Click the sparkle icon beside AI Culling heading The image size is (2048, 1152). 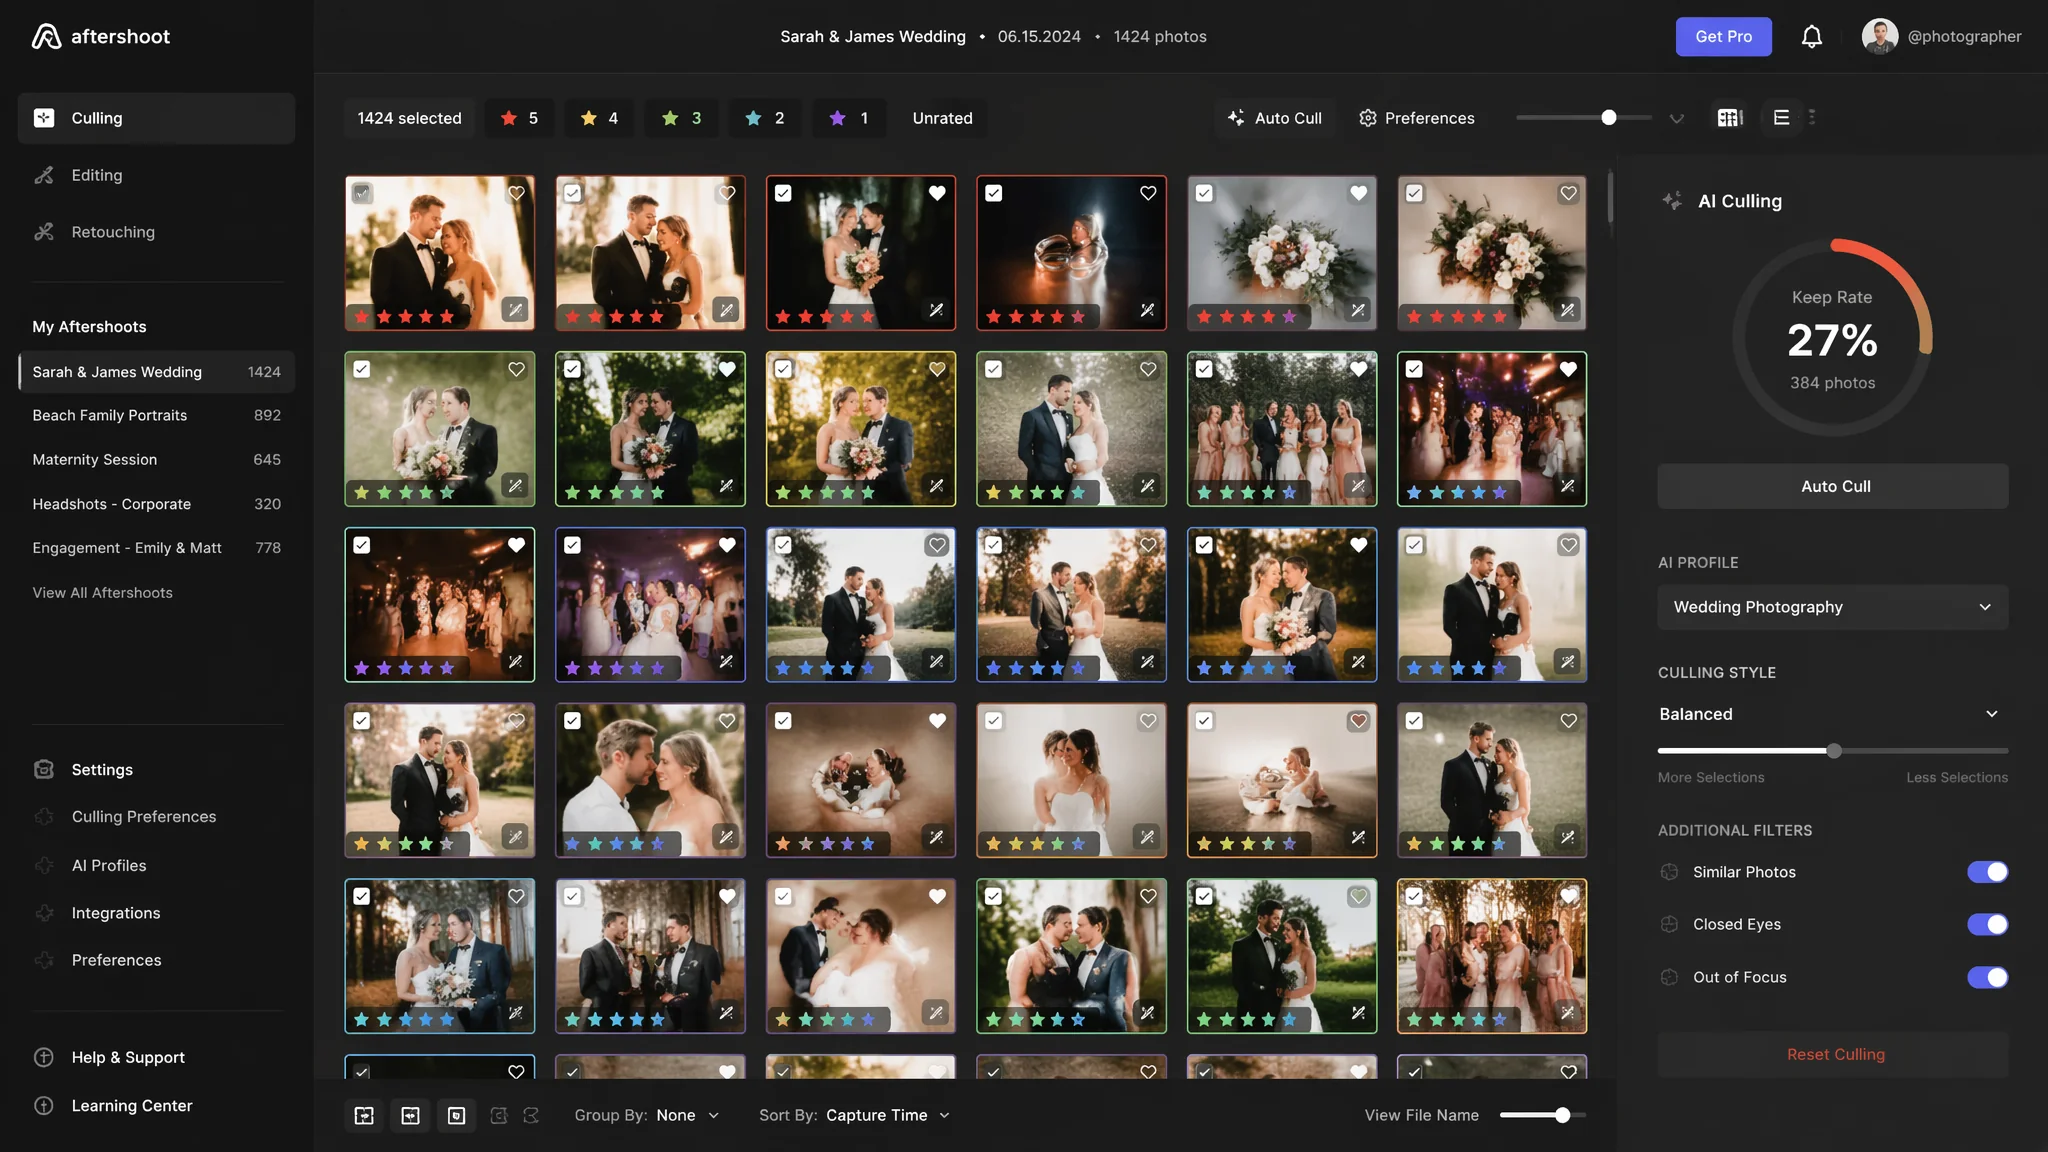point(1672,201)
